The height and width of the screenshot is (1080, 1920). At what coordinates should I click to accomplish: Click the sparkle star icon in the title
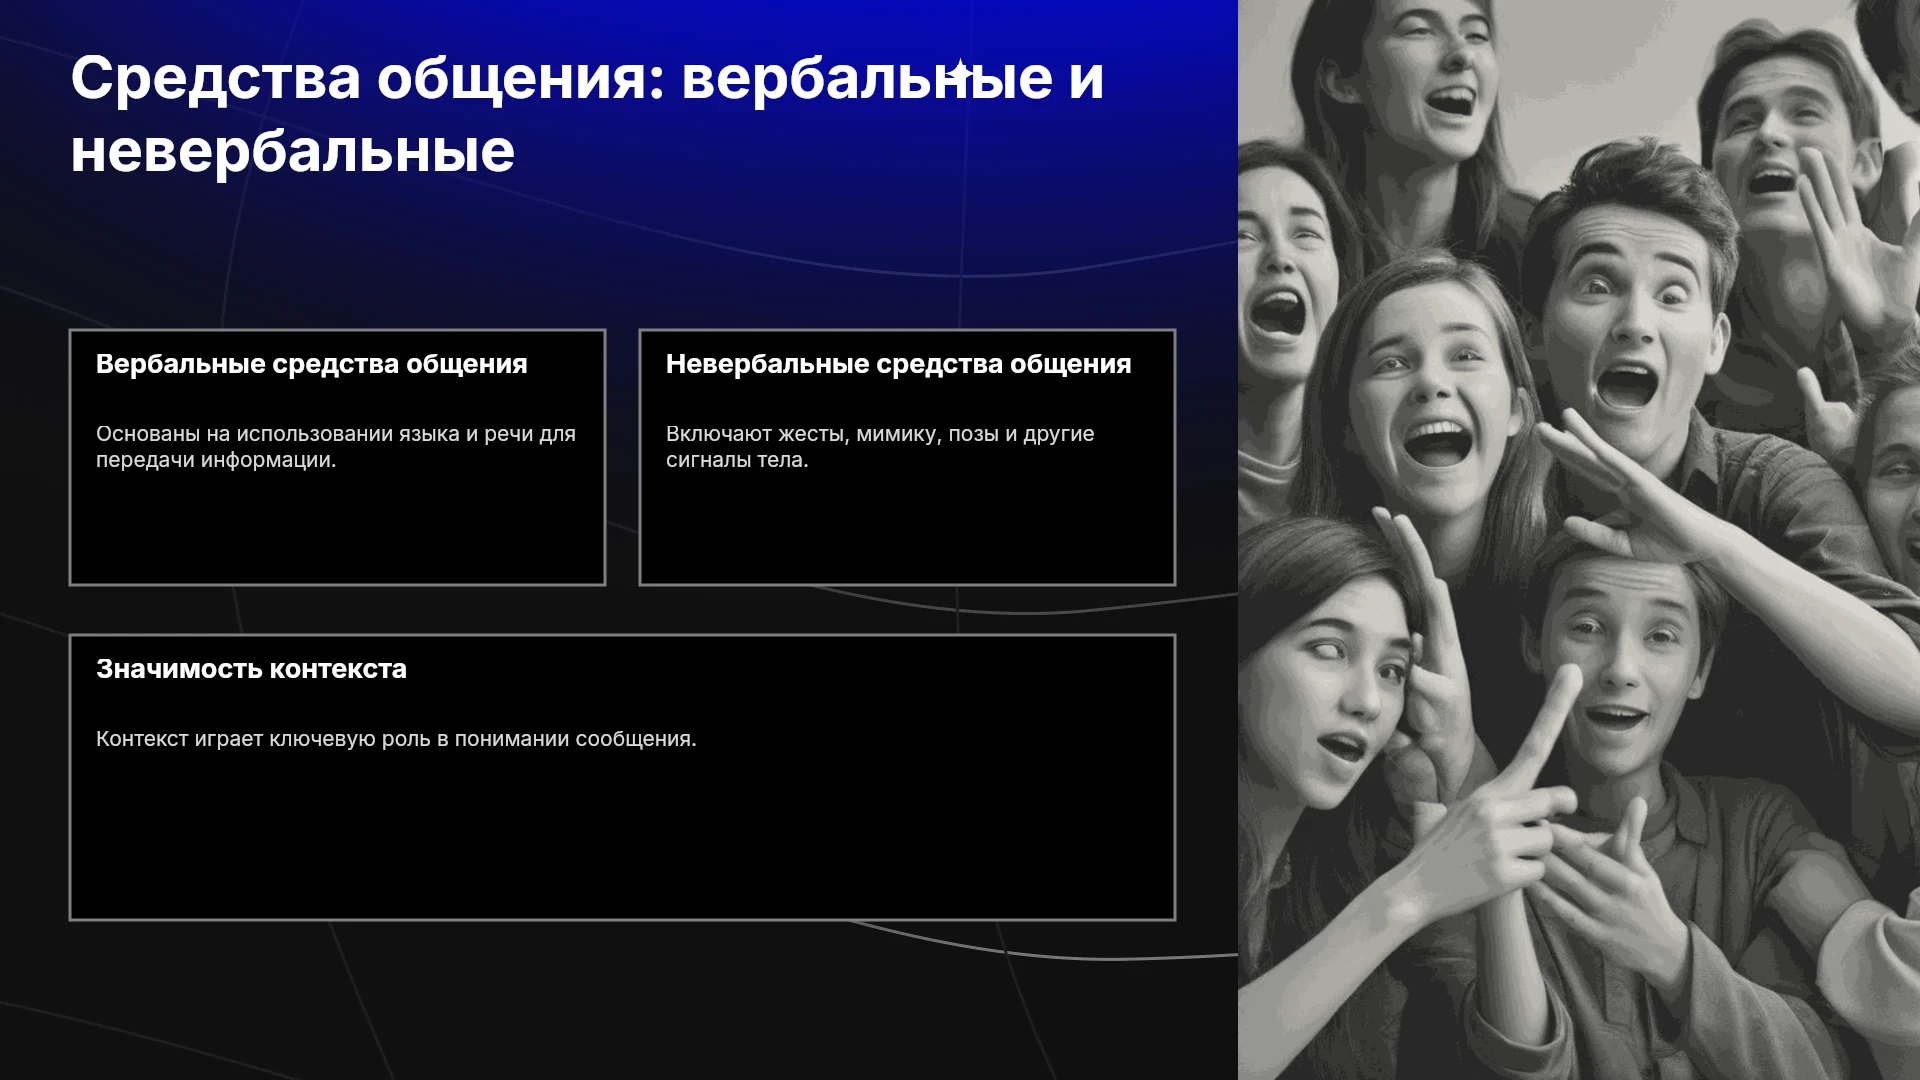[960, 72]
